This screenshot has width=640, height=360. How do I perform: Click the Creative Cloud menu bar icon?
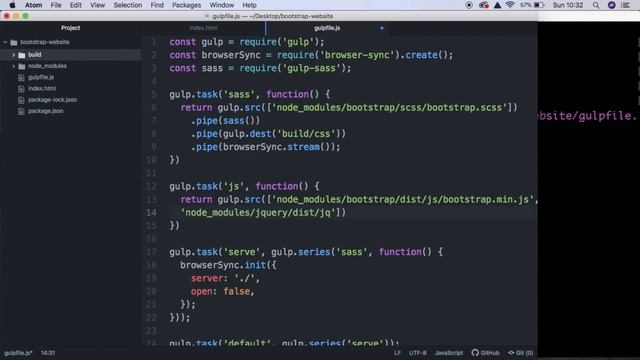click(x=484, y=5)
